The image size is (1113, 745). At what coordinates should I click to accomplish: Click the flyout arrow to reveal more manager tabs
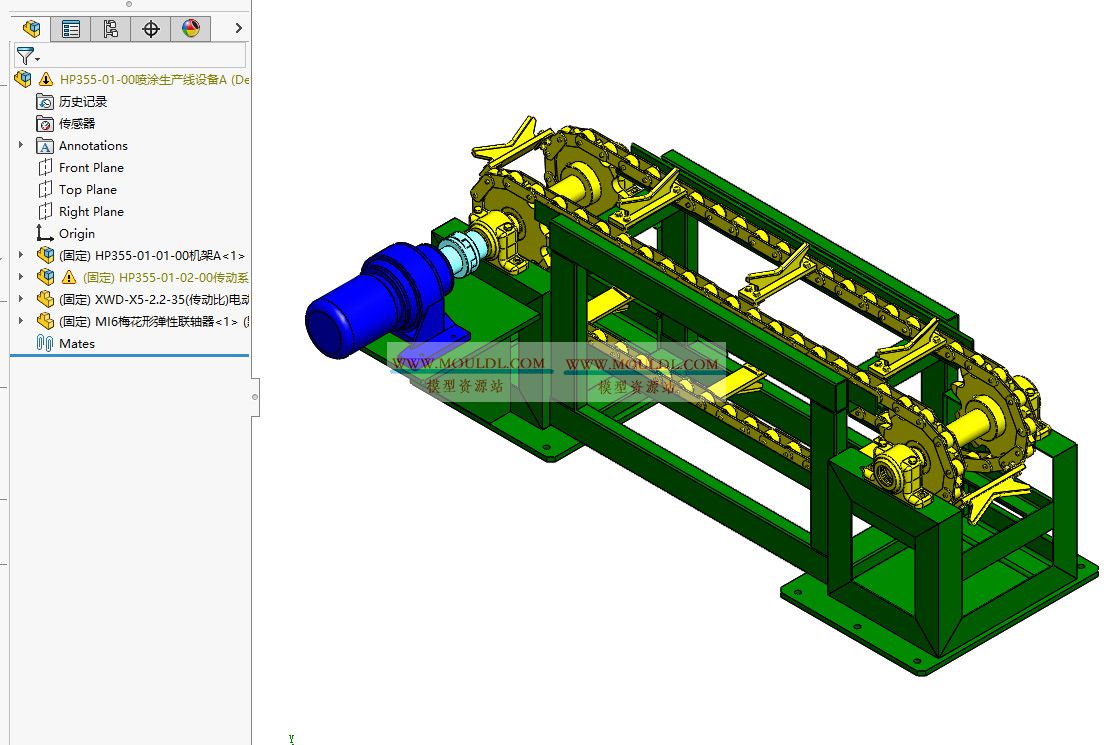click(x=236, y=28)
